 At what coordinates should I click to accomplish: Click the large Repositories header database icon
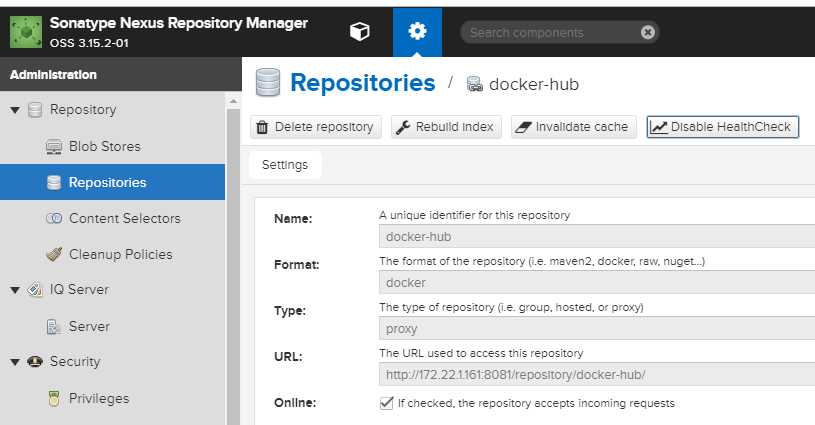[268, 83]
